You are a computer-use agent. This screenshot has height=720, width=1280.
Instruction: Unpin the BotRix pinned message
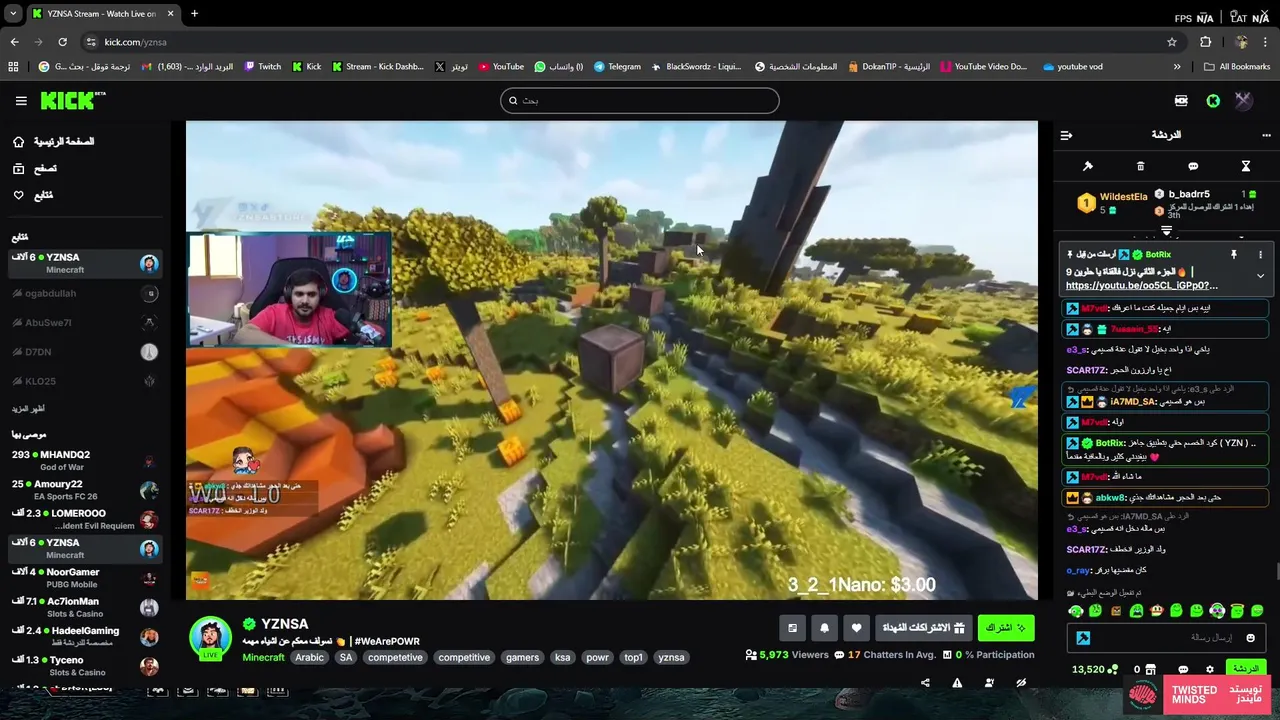pos(1234,255)
